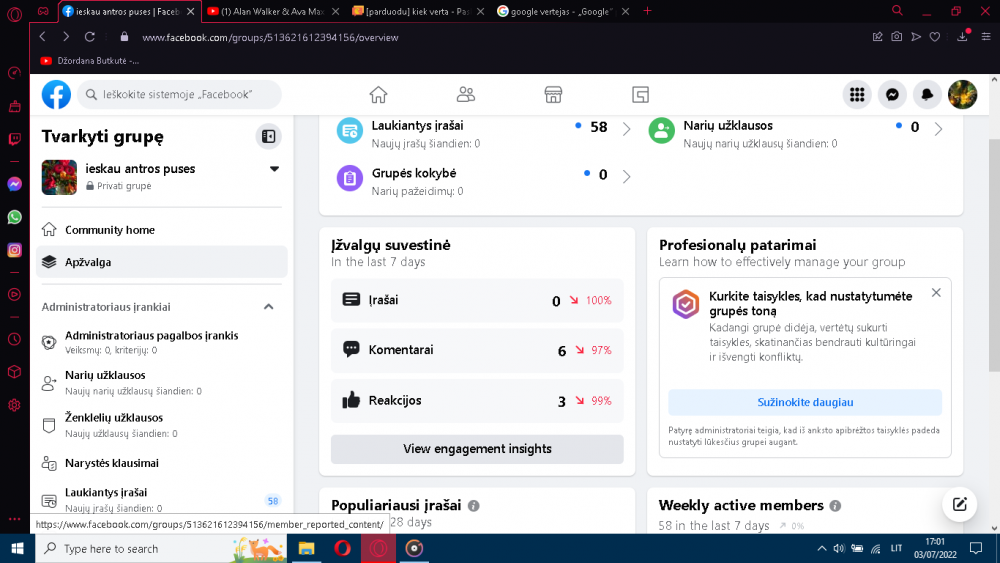Open Ženklelių užklausos in sidebar
Viewport: 1000px width, 563px height.
[x=162, y=425]
